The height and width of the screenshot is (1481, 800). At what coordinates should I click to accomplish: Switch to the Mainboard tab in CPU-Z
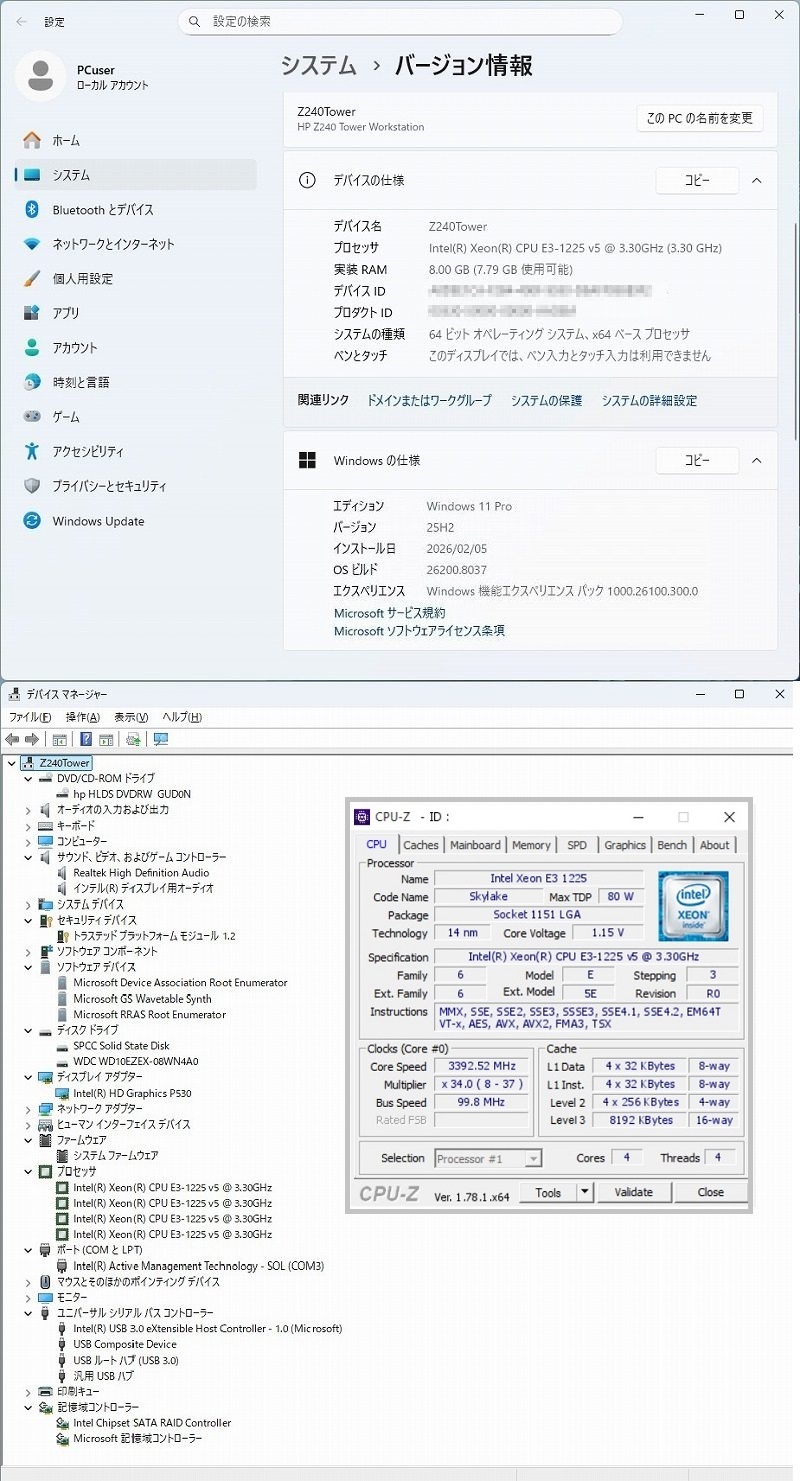tap(475, 845)
